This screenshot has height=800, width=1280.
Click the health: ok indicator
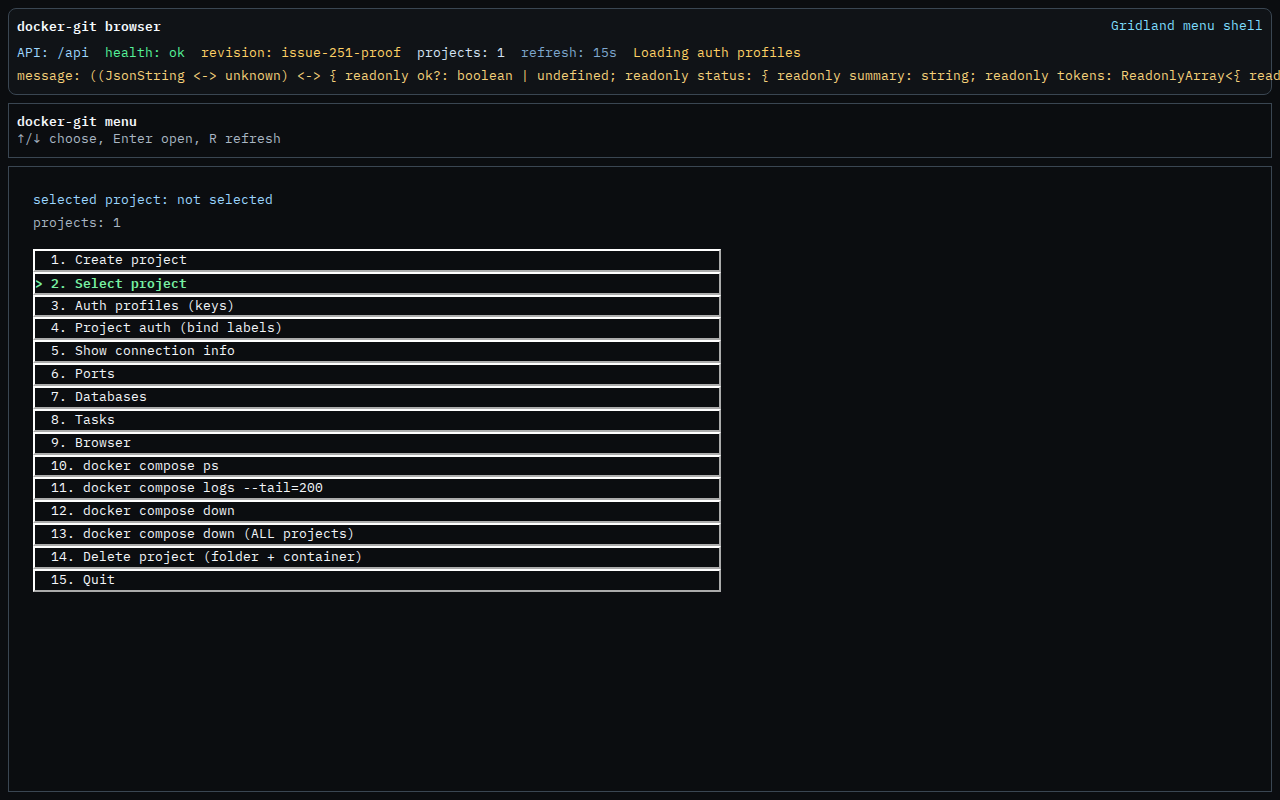(x=145, y=53)
